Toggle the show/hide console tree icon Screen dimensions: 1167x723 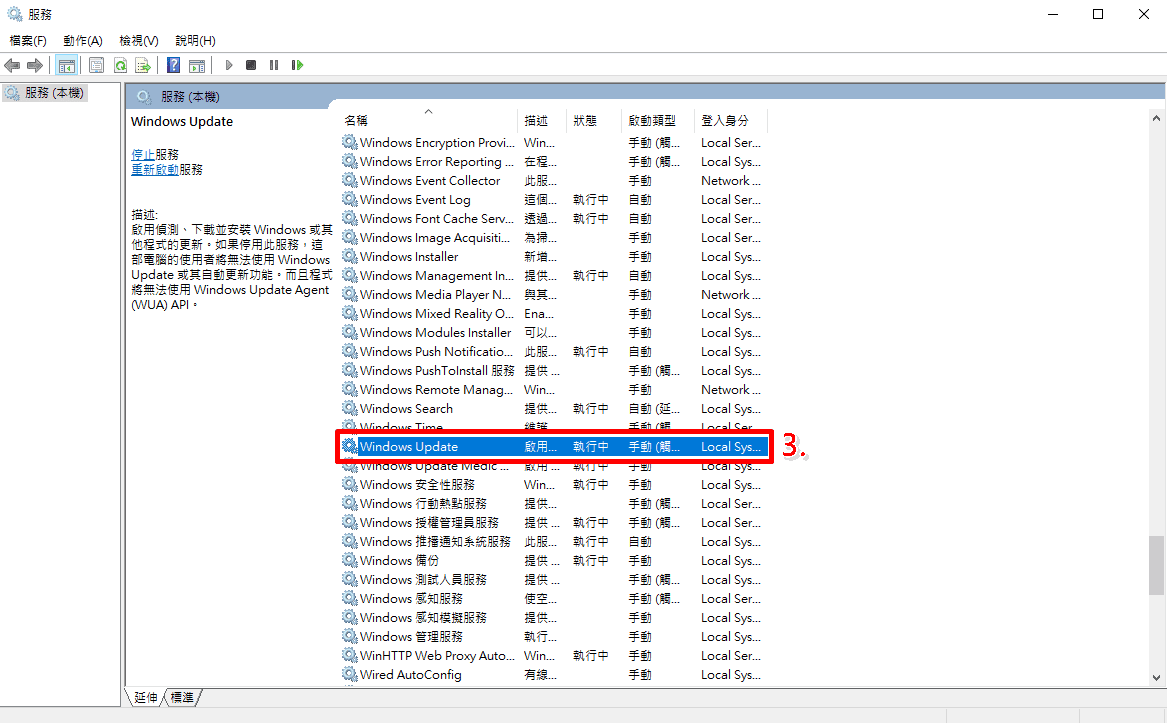66,66
